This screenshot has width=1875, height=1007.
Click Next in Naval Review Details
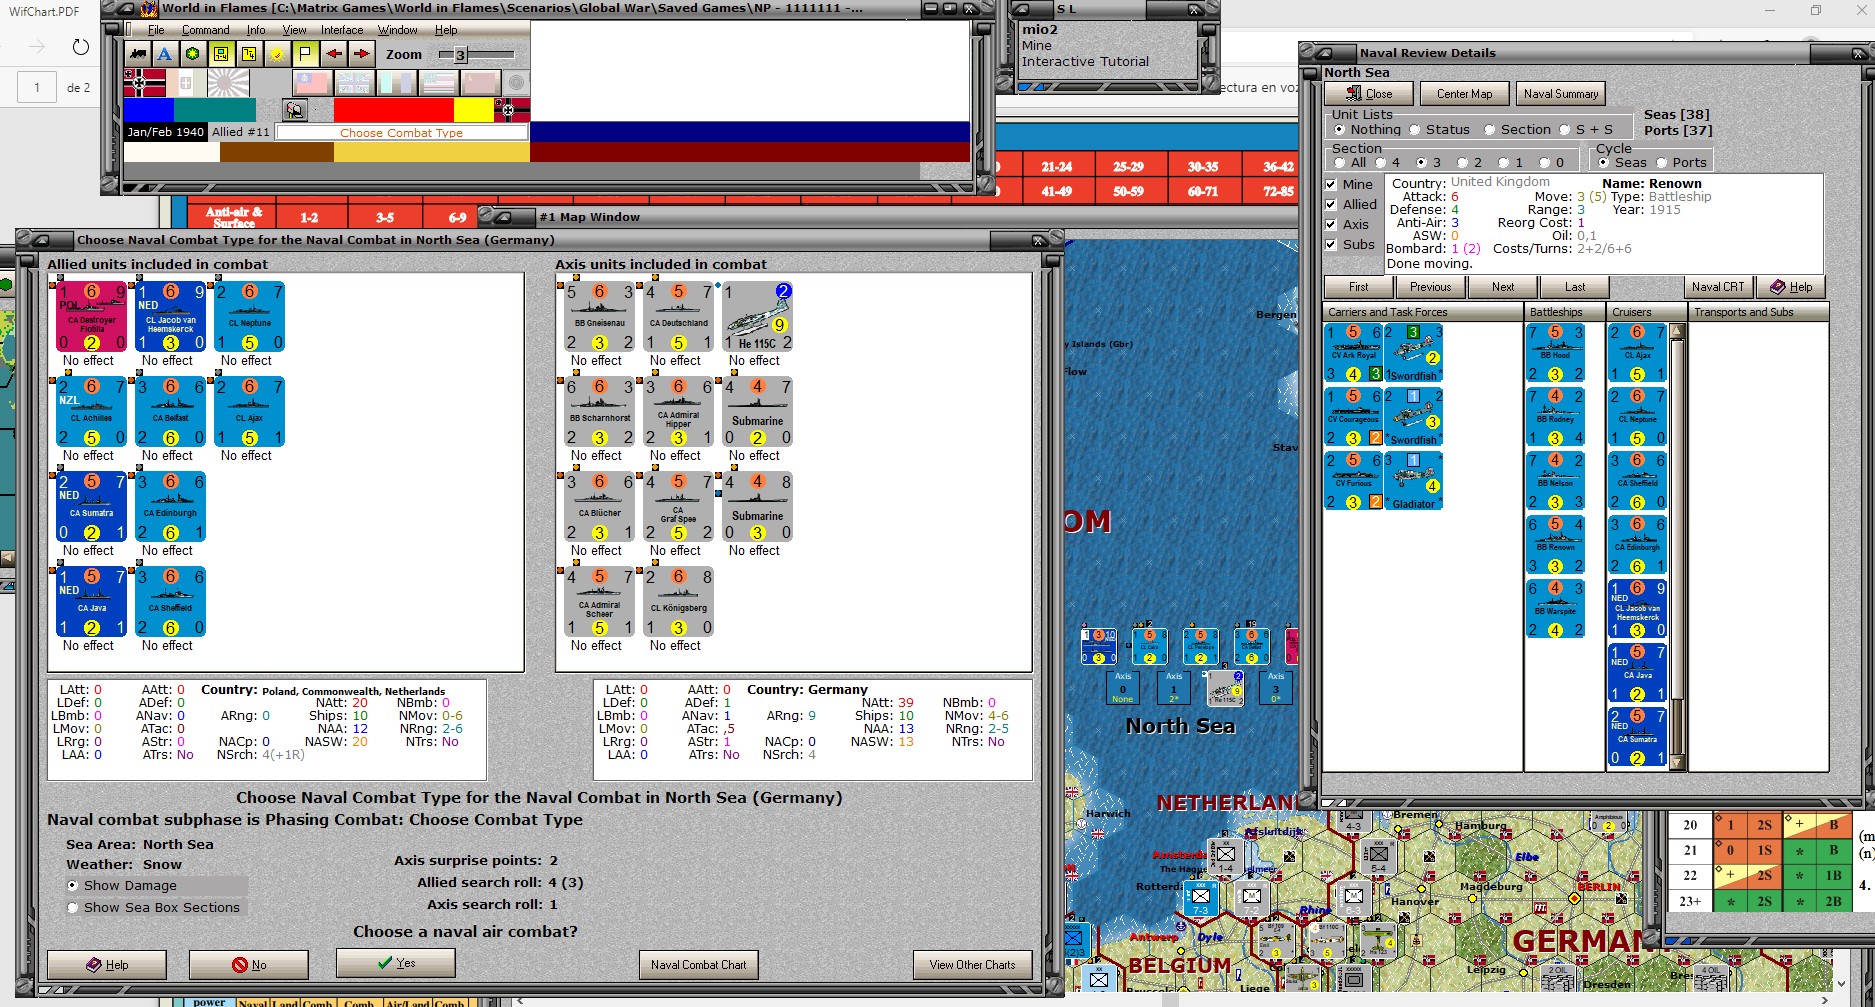coord(1503,287)
